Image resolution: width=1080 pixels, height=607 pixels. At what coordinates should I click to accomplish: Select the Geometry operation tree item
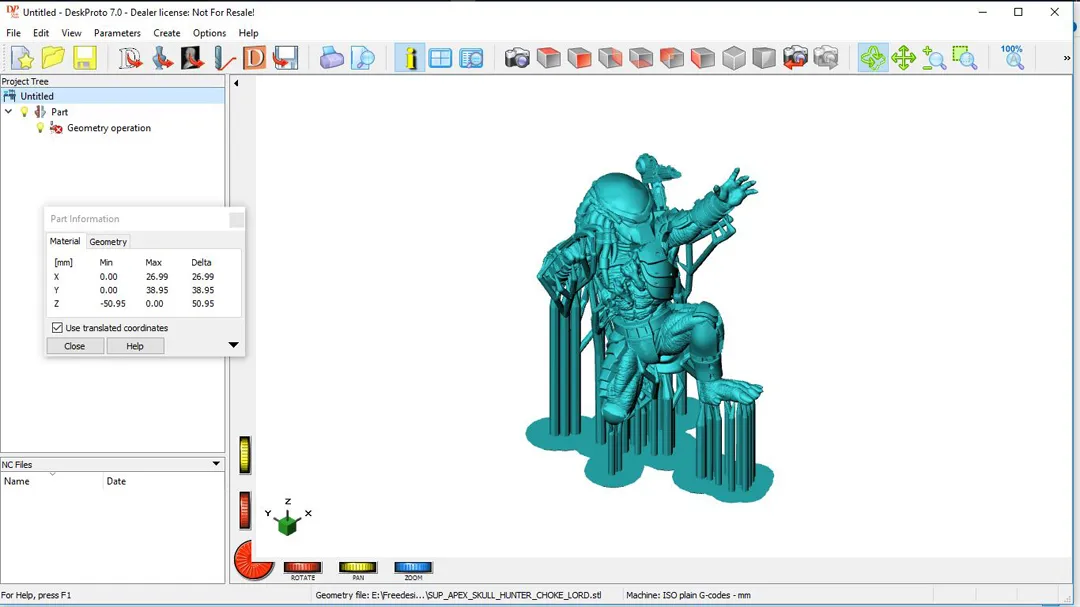[x=109, y=127]
